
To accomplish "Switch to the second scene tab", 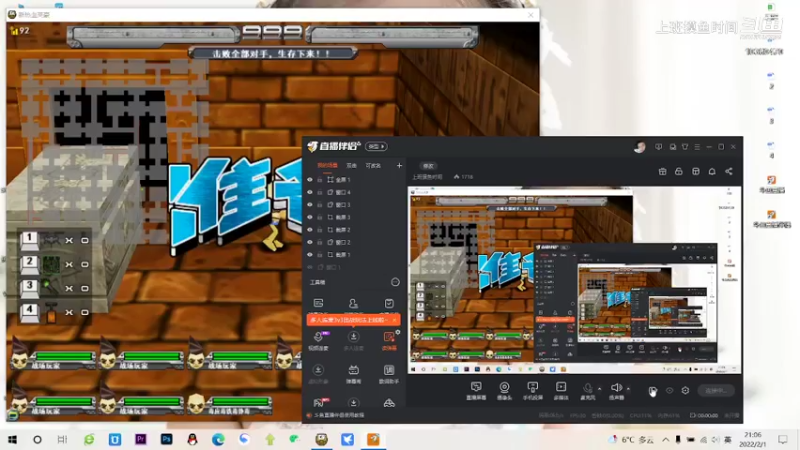I will pos(352,165).
